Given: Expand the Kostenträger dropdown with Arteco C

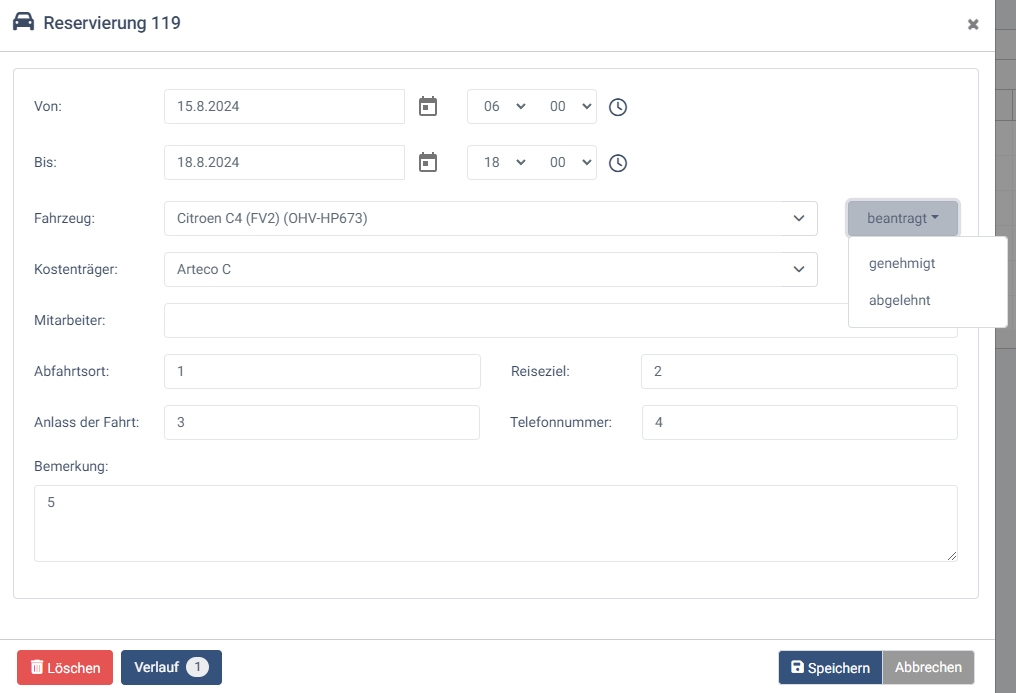Looking at the screenshot, I should (x=490, y=269).
